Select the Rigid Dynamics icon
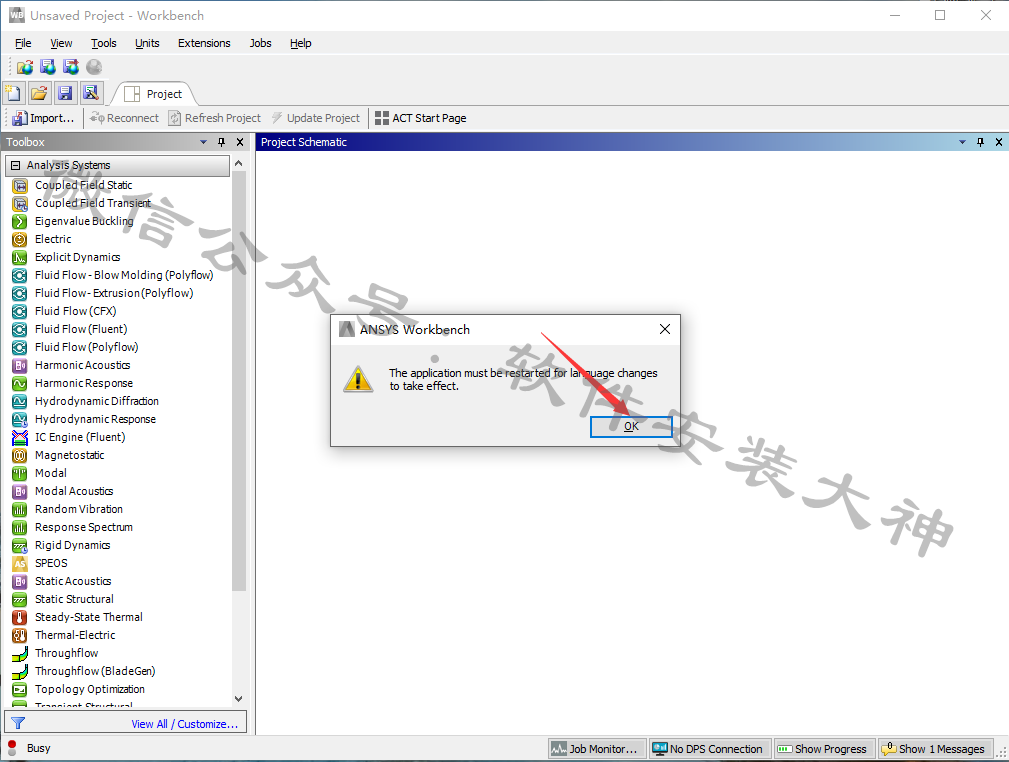Viewport: 1009px width, 762px height. tap(20, 546)
